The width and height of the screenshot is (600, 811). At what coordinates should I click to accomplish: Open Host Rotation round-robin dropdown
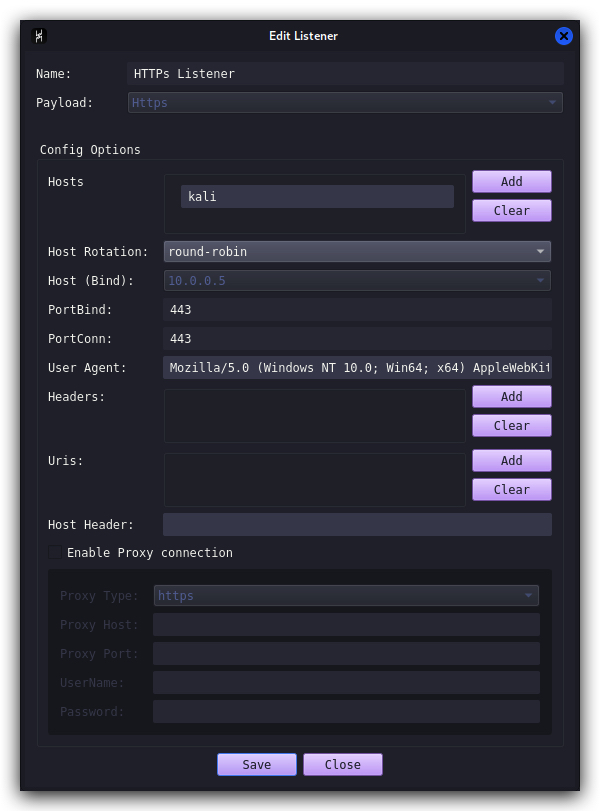tap(357, 251)
